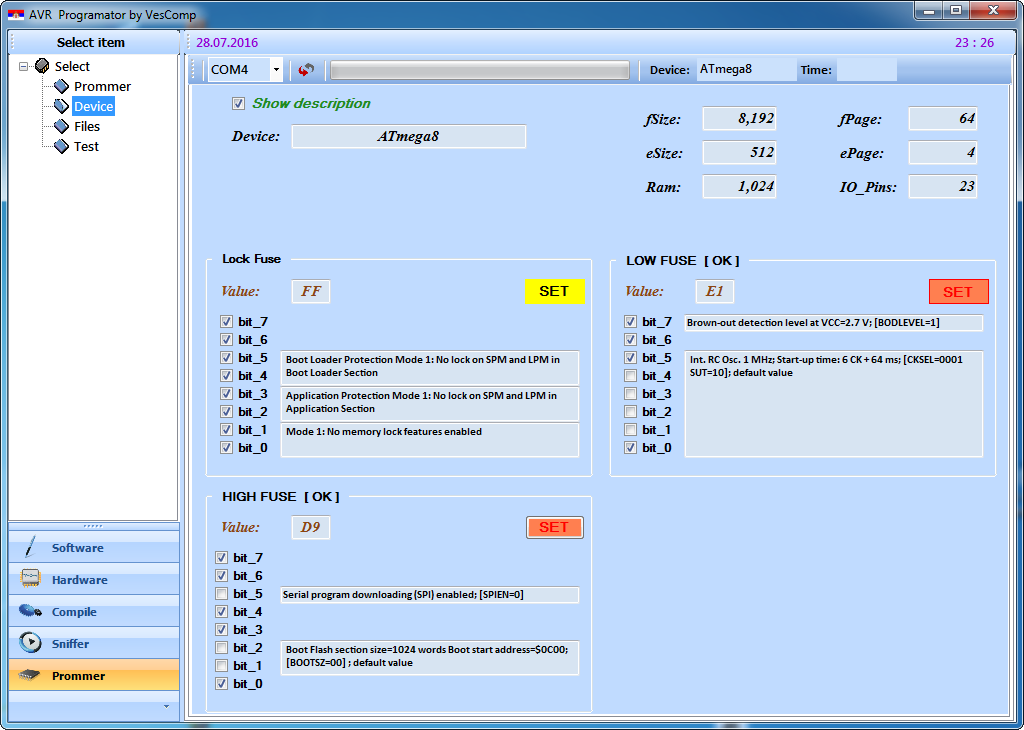Screen dimensions: 1024x730
Task: Open the Sniffer navigation section
Action: (94, 643)
